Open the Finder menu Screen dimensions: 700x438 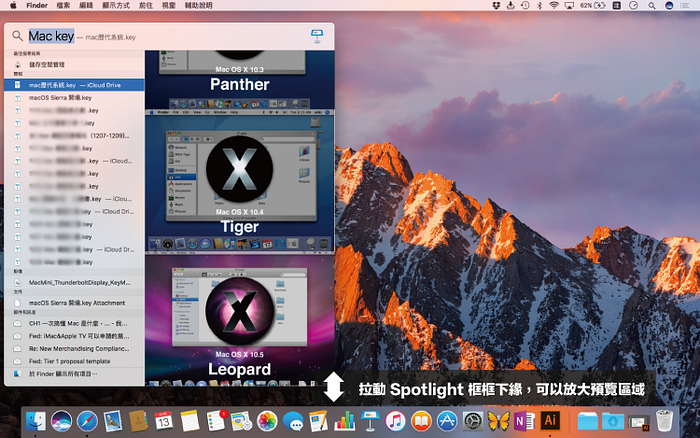tap(37, 5)
